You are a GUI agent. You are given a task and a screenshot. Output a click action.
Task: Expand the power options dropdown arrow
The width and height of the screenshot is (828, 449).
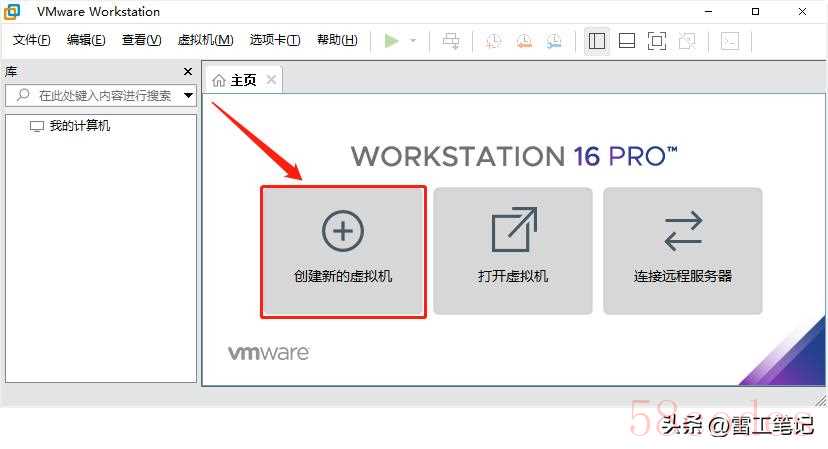point(413,41)
